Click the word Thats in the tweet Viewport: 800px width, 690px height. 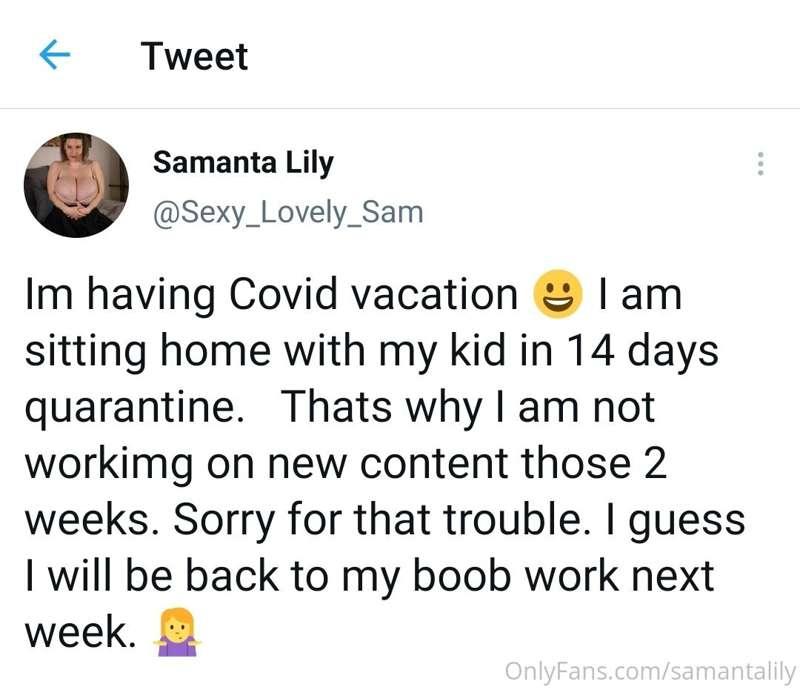coord(337,407)
